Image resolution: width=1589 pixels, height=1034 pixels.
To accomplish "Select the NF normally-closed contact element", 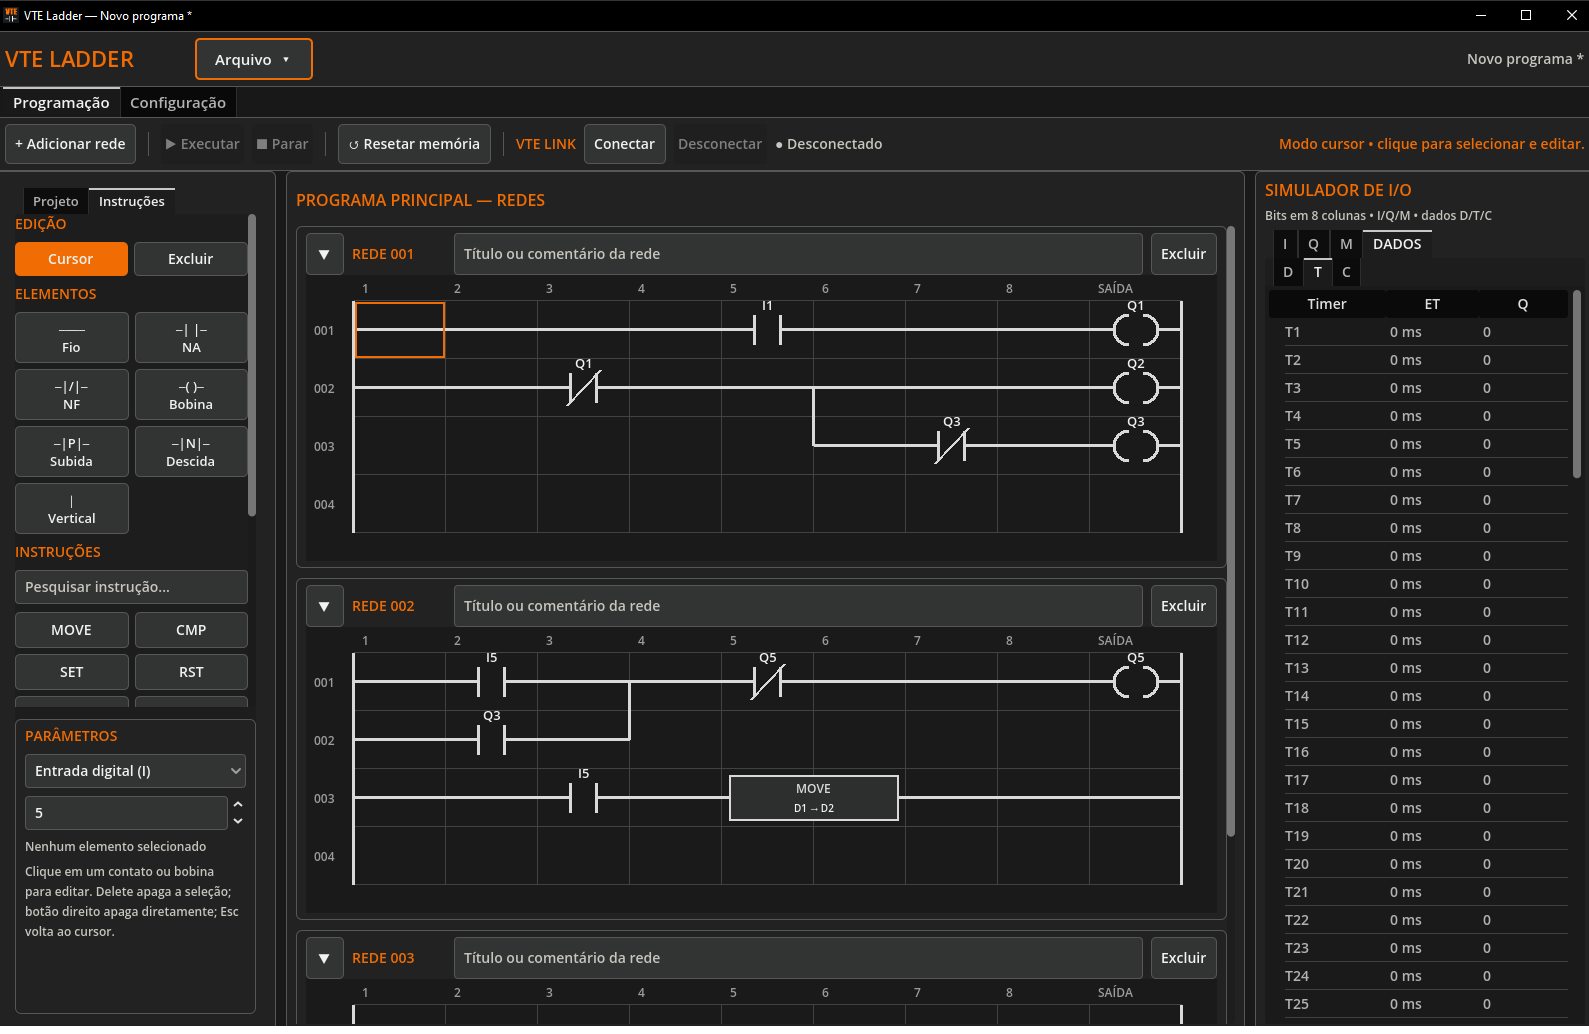I will 71,394.
